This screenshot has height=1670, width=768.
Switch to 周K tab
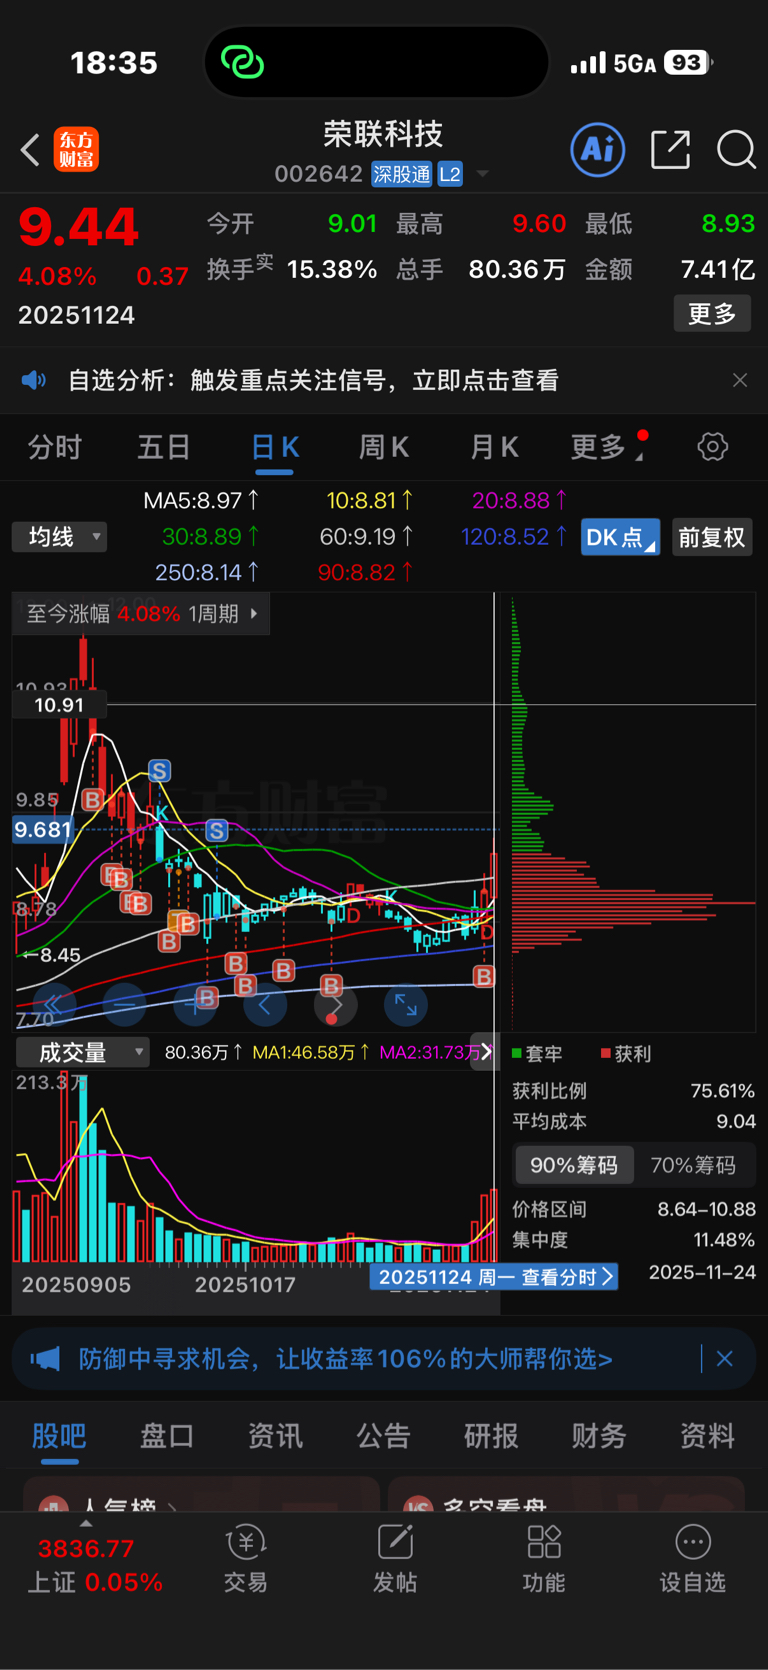(x=384, y=446)
